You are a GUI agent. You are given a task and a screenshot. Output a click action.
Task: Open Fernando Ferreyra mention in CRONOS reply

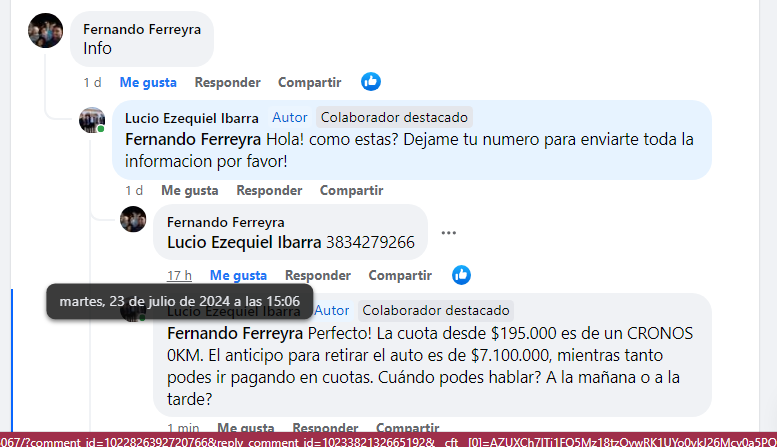(235, 334)
